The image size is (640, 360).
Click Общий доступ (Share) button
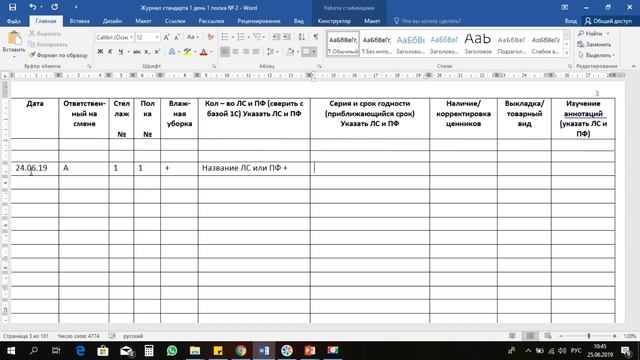tap(609, 21)
